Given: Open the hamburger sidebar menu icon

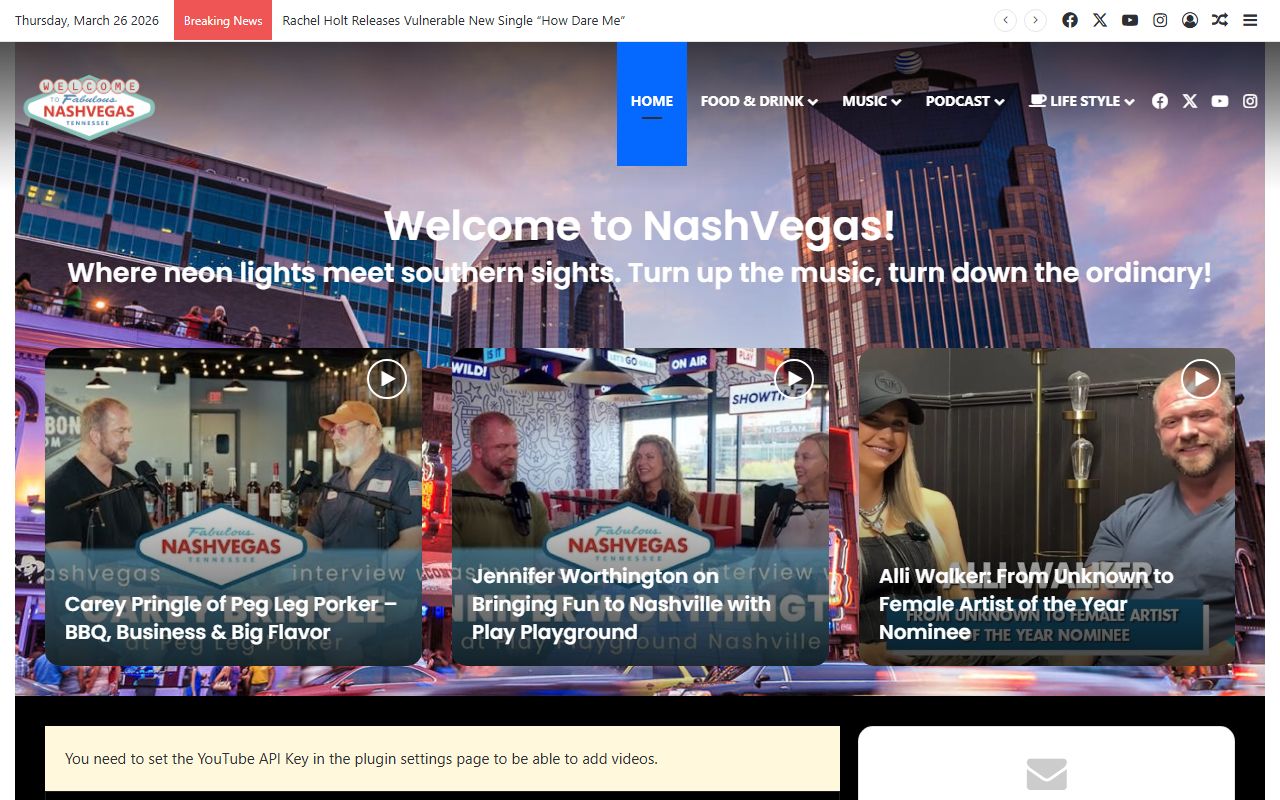Looking at the screenshot, I should [1250, 20].
